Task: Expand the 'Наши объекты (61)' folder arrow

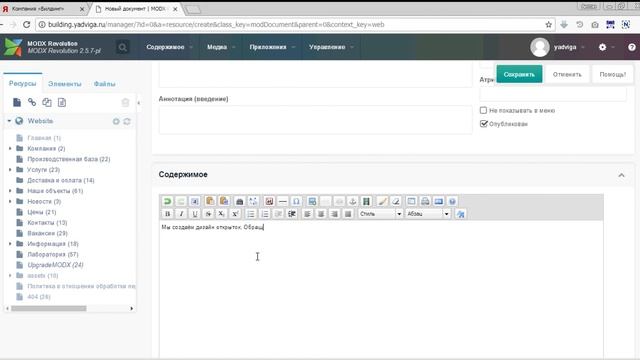Action: (10, 191)
